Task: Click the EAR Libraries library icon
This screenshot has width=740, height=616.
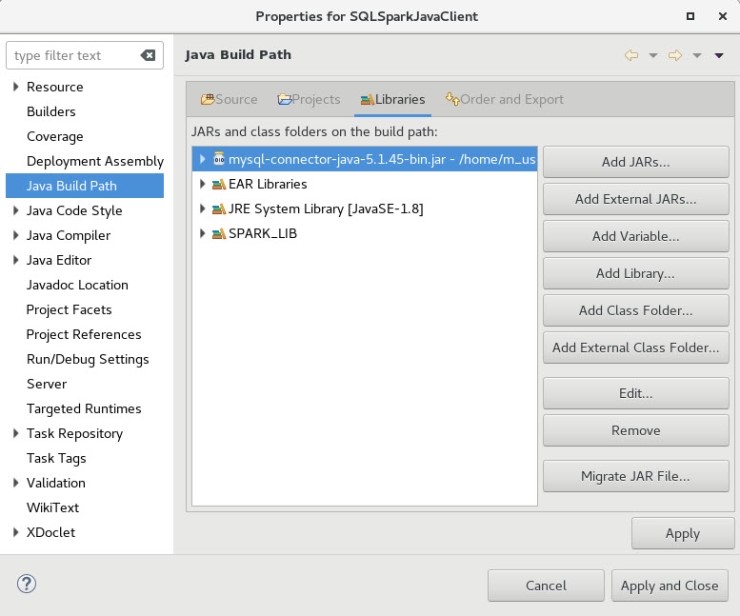Action: [x=218, y=184]
